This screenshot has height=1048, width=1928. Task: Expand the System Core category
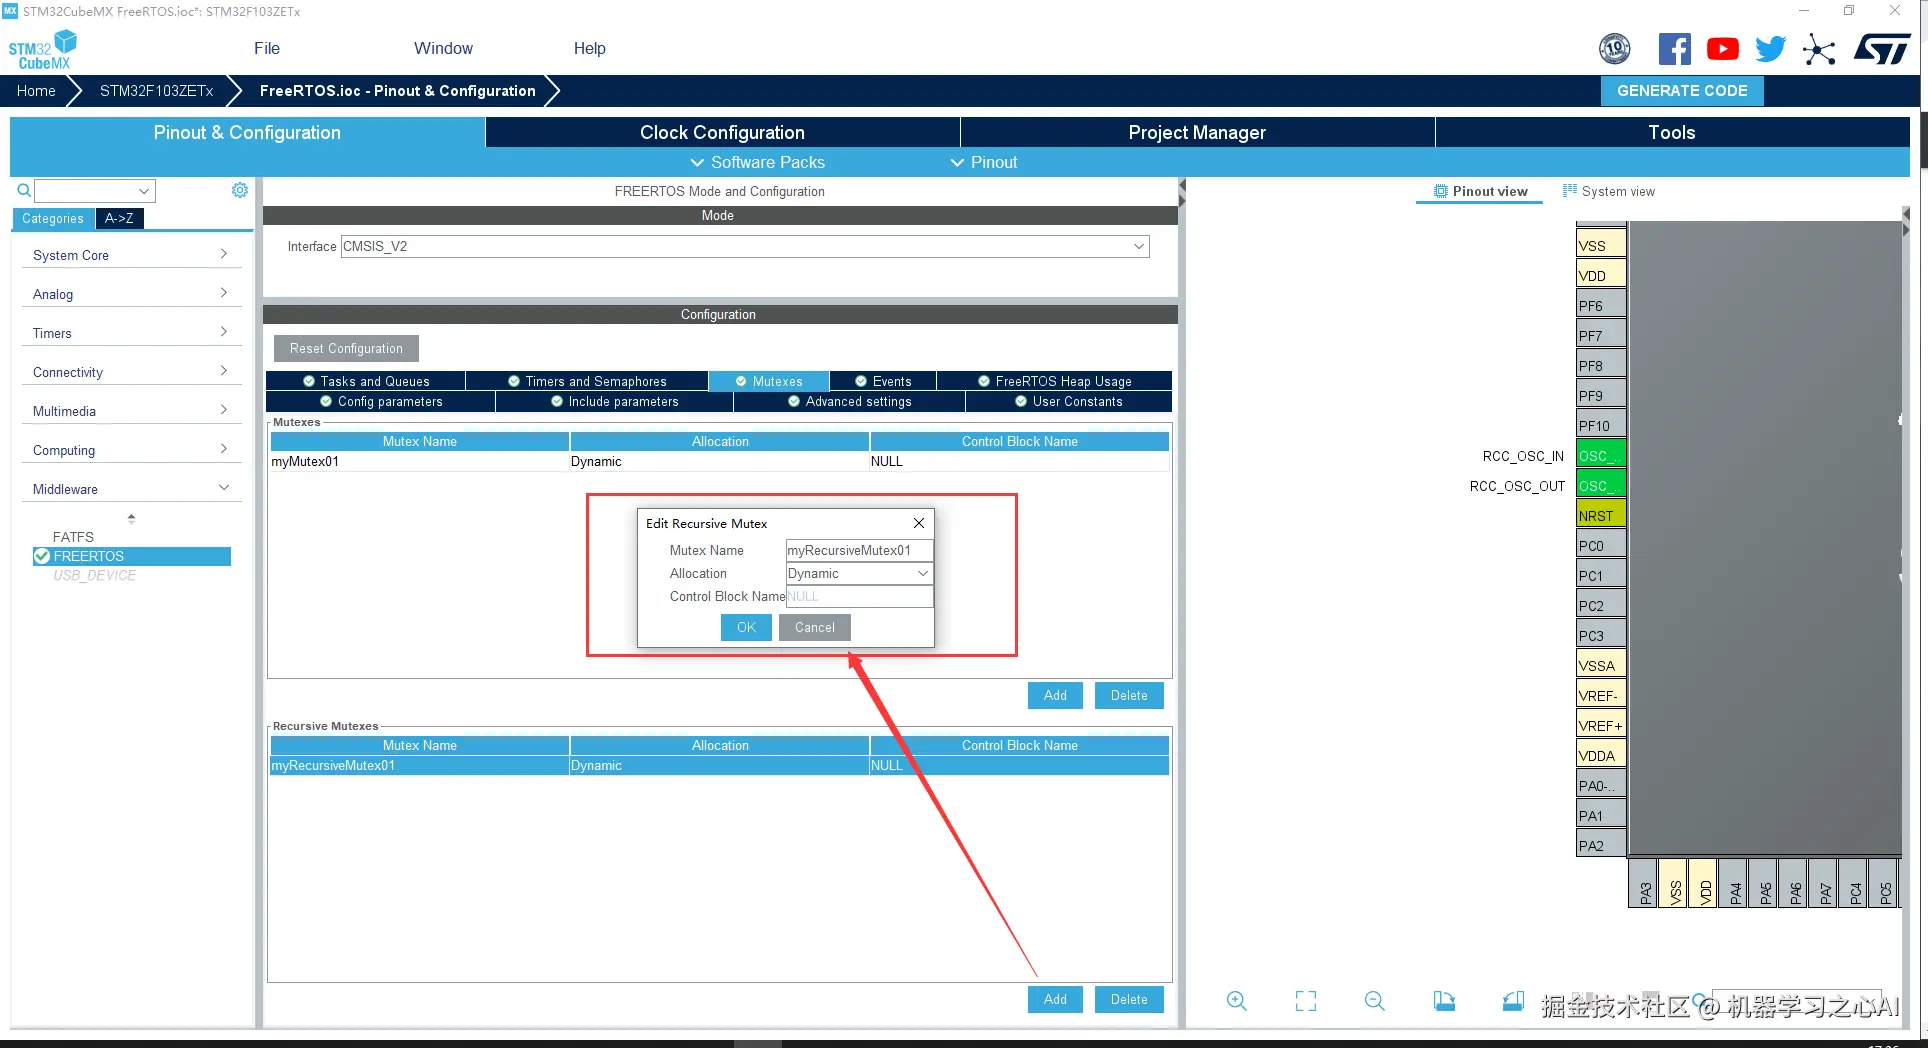point(131,255)
